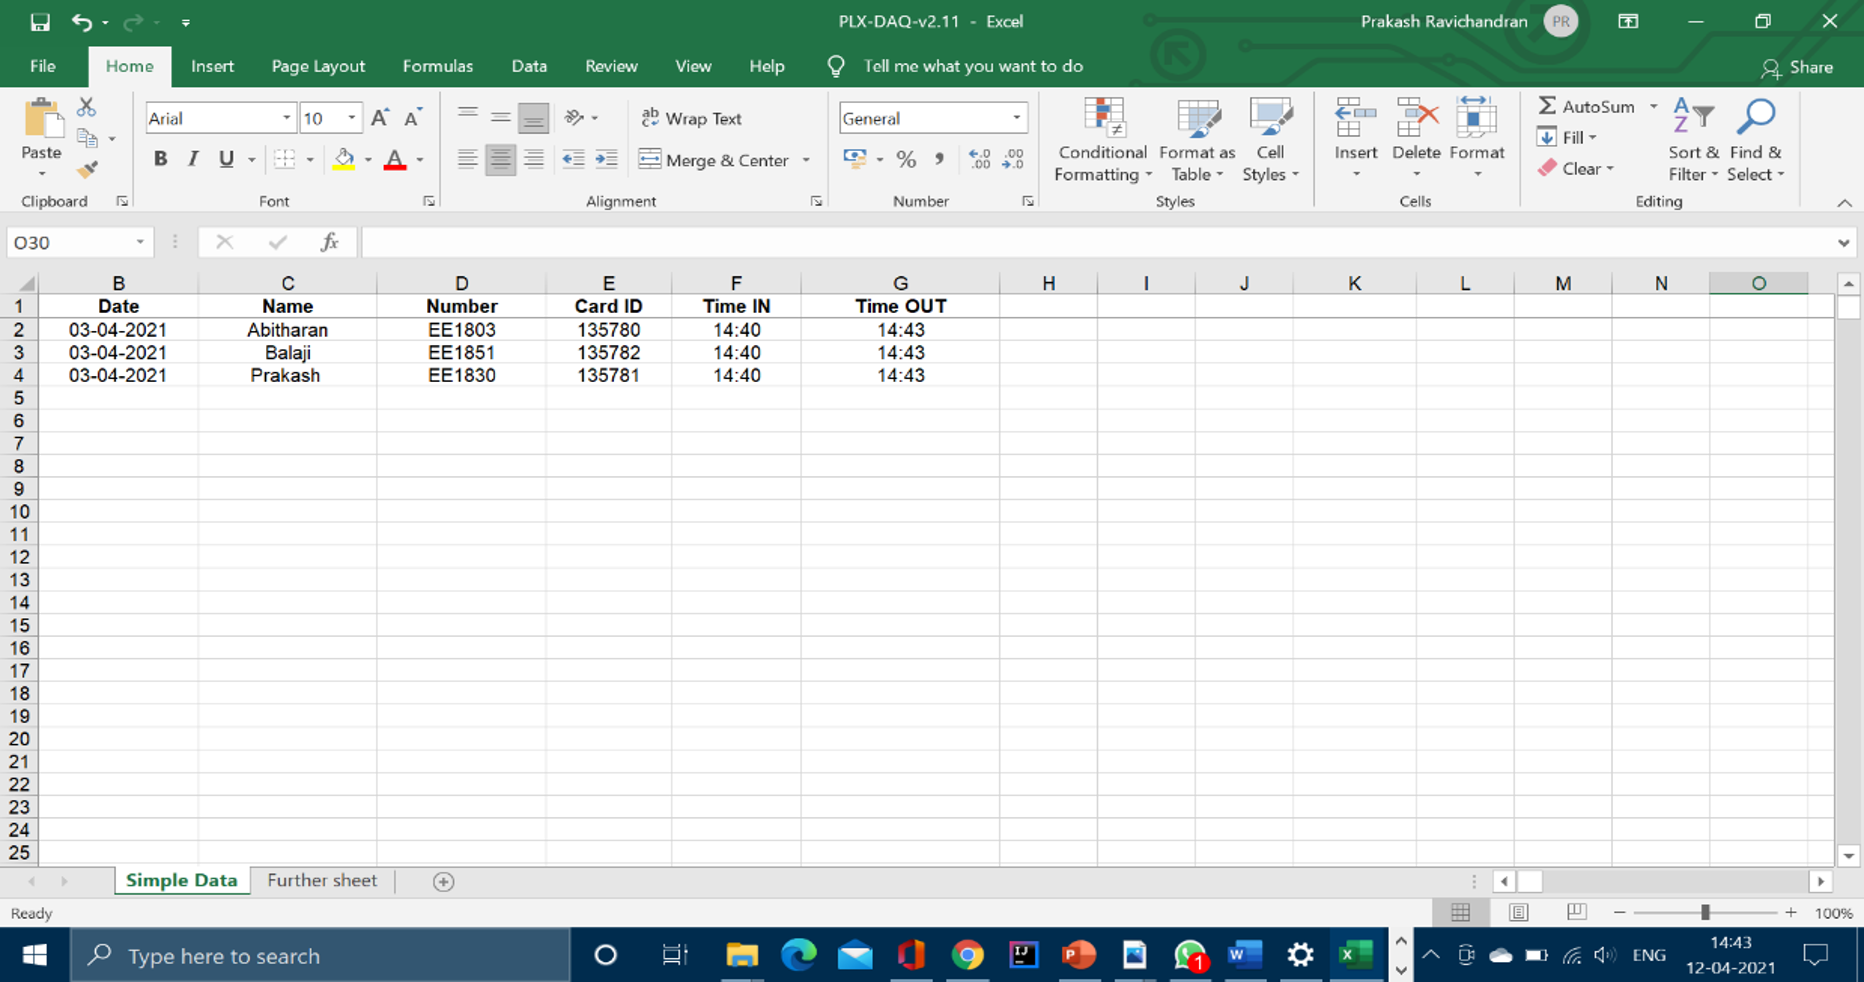
Task: Open the Further sheet worksheet tab
Action: pos(322,880)
